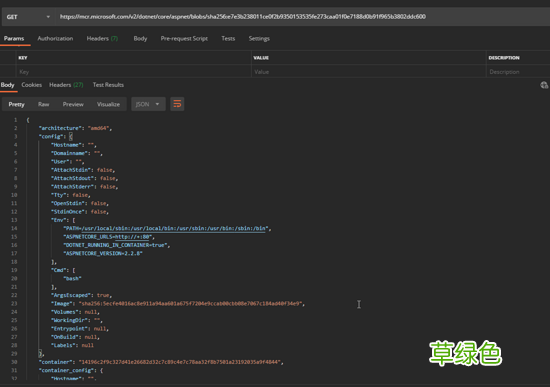Switch response view to Preview
Image resolution: width=550 pixels, height=387 pixels.
pyautogui.click(x=73, y=104)
